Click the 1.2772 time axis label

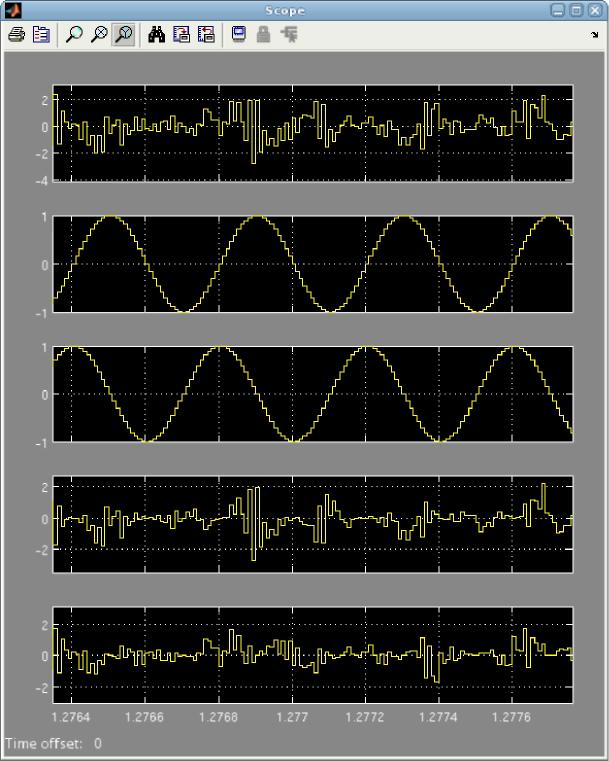[x=365, y=717]
